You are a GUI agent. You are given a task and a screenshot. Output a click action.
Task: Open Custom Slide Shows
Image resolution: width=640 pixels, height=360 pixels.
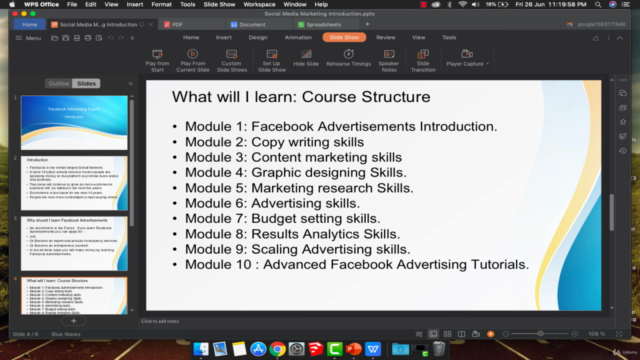[x=231, y=61]
